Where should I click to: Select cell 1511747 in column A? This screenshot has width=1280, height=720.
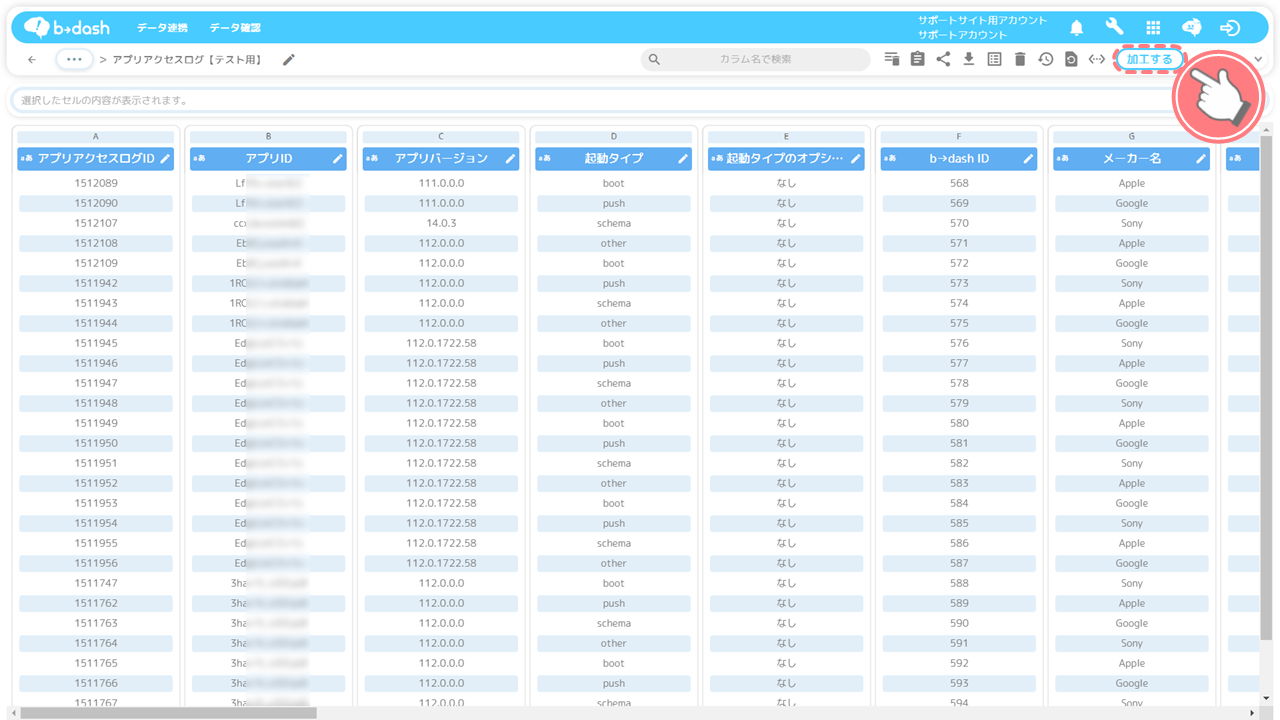point(96,583)
